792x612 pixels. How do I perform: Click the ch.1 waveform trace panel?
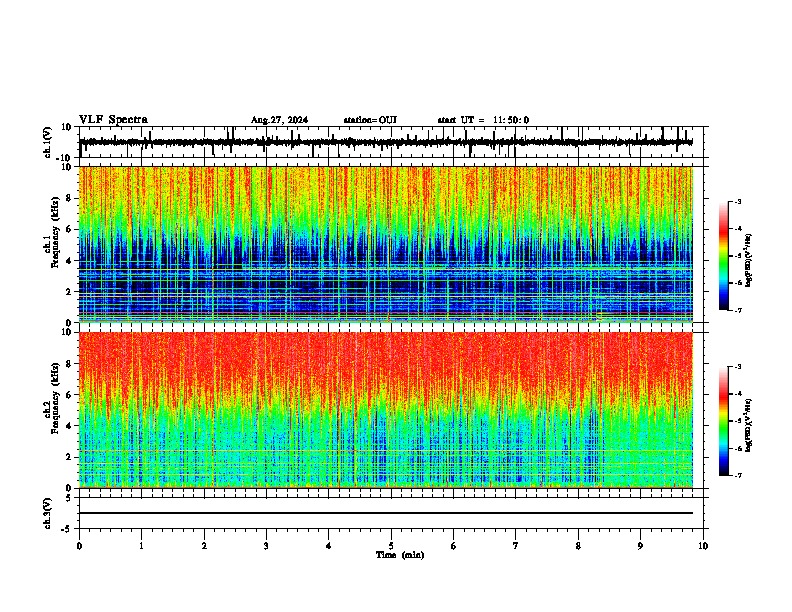[x=391, y=142]
